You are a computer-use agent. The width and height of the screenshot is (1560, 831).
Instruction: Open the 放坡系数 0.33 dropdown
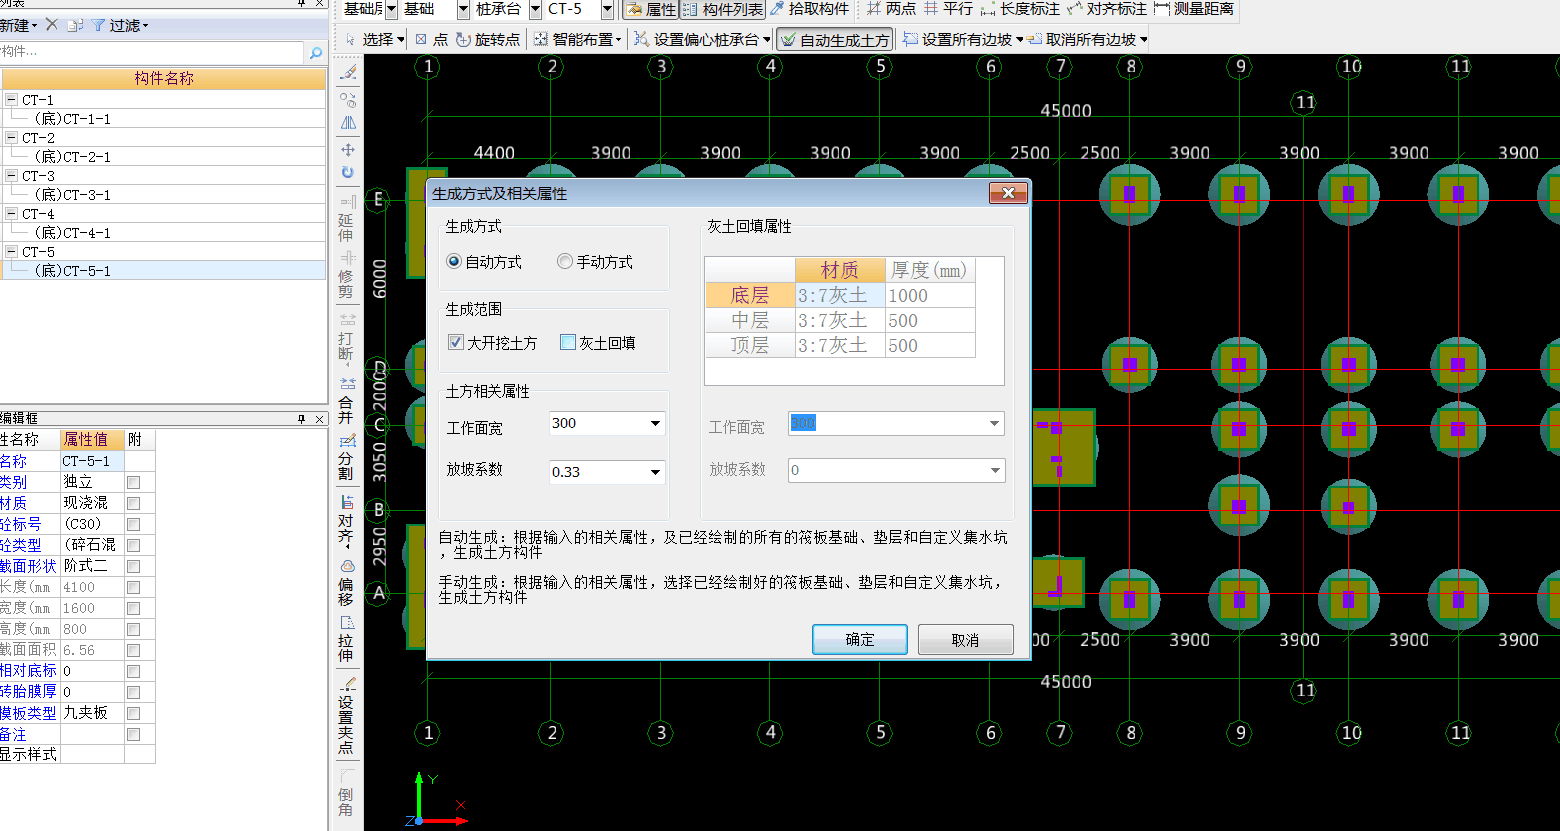656,472
